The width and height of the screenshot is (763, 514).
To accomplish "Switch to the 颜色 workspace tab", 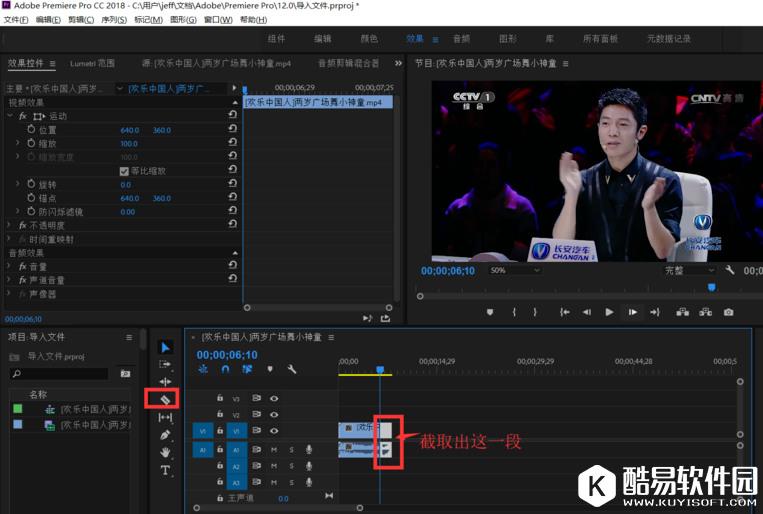I will point(369,39).
